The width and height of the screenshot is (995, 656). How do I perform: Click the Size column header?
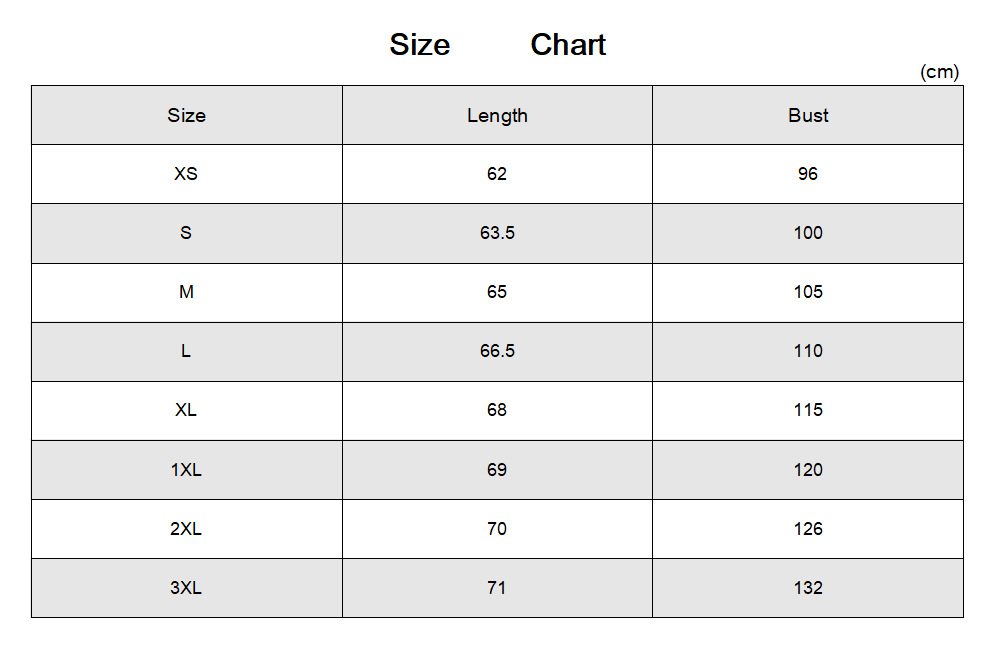[x=186, y=115]
